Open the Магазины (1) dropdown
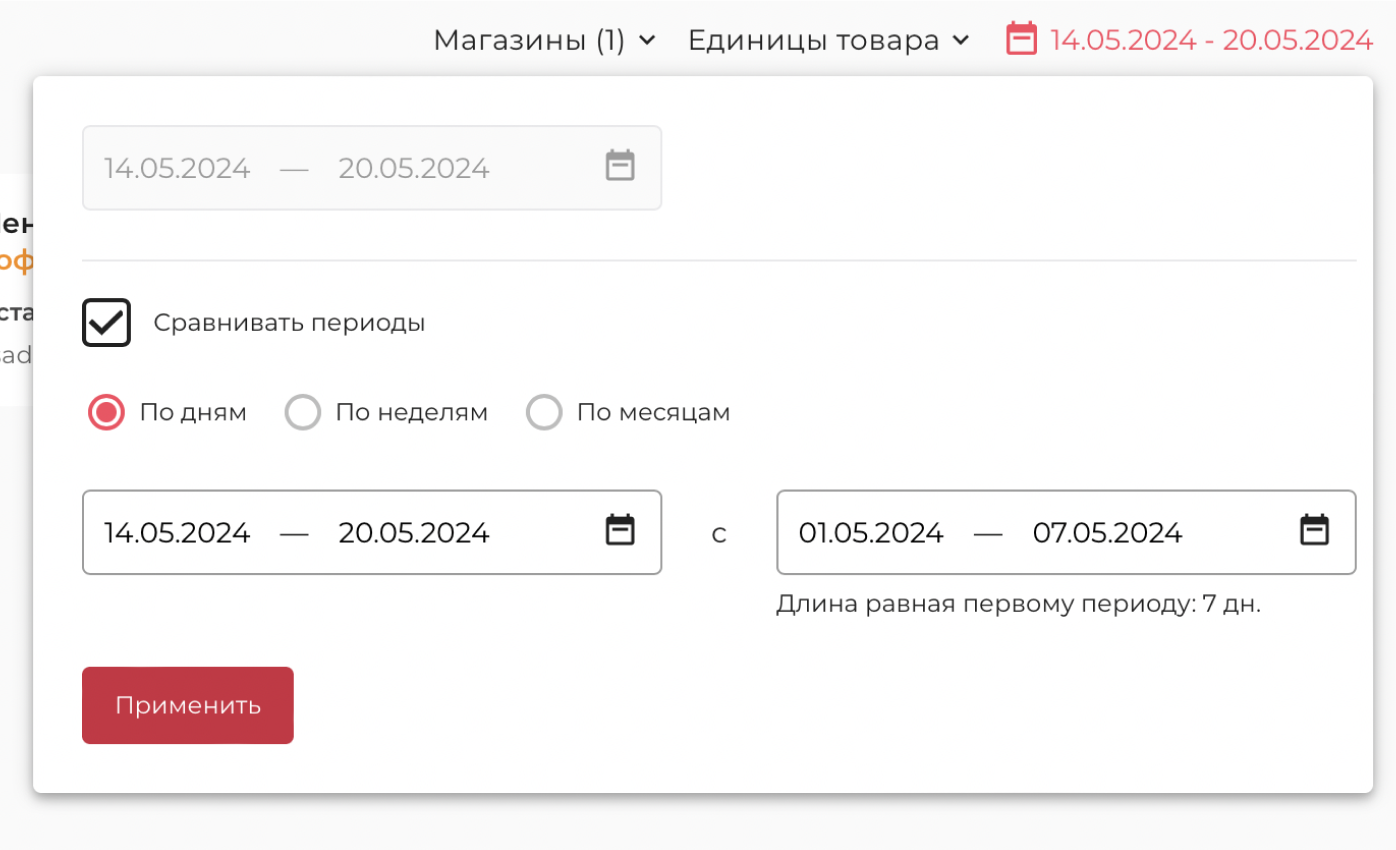 tap(545, 40)
